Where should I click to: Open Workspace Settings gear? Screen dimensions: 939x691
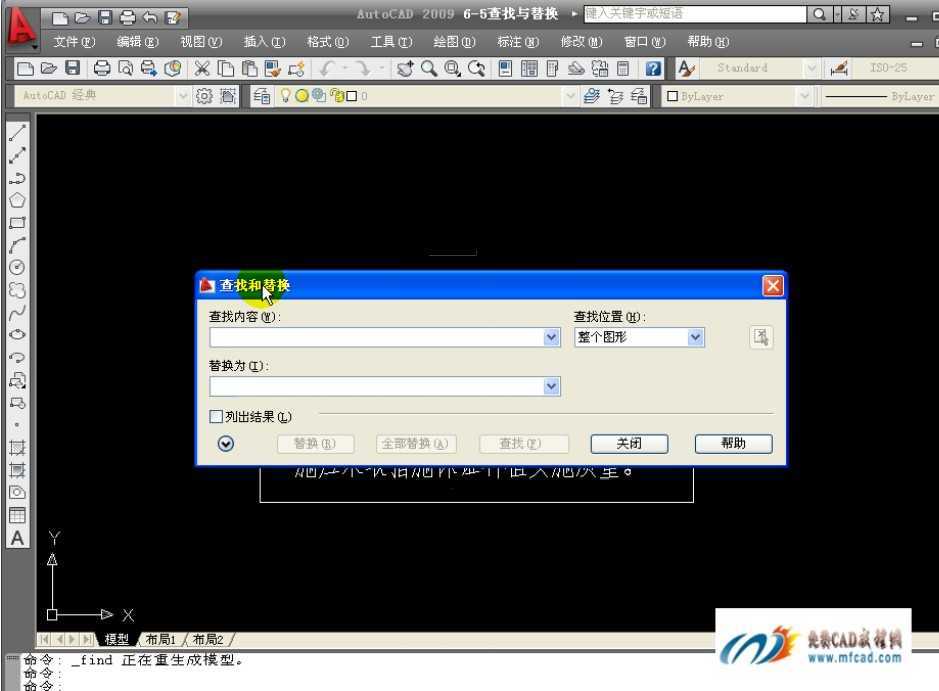pos(204,96)
